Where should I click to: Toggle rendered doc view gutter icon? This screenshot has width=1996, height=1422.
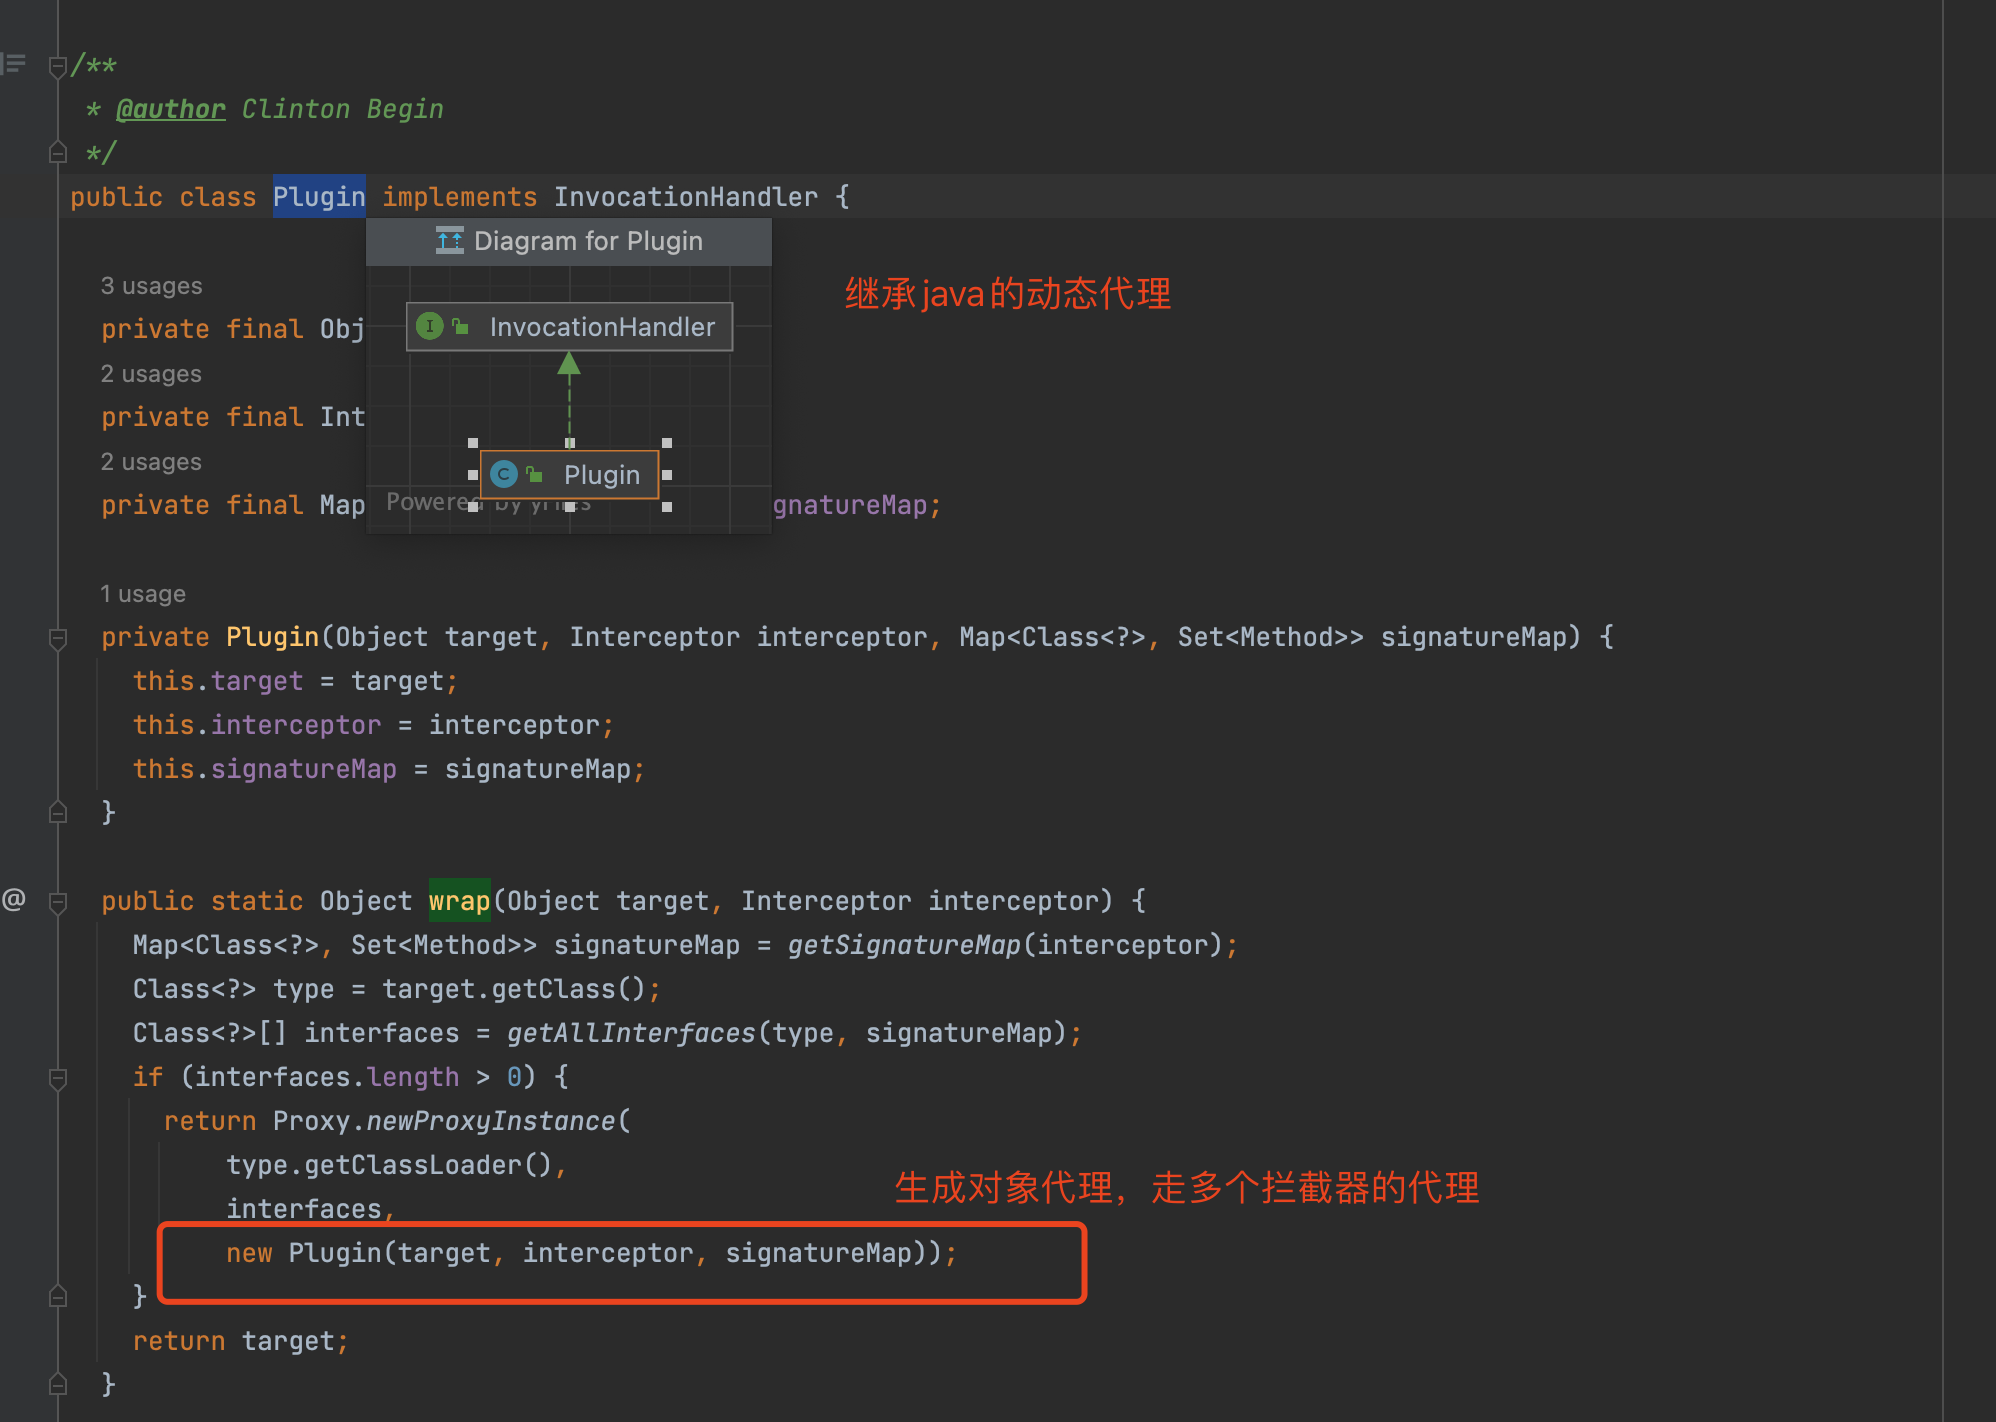click(13, 64)
